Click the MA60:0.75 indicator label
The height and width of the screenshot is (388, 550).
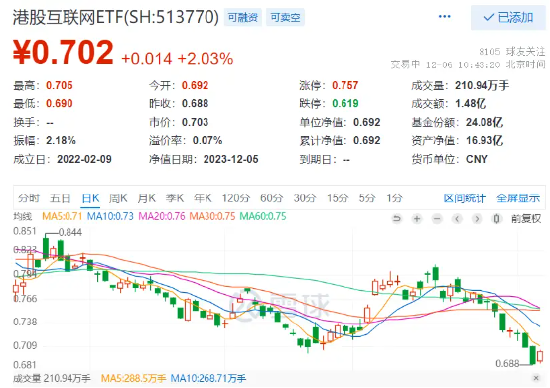(263, 216)
